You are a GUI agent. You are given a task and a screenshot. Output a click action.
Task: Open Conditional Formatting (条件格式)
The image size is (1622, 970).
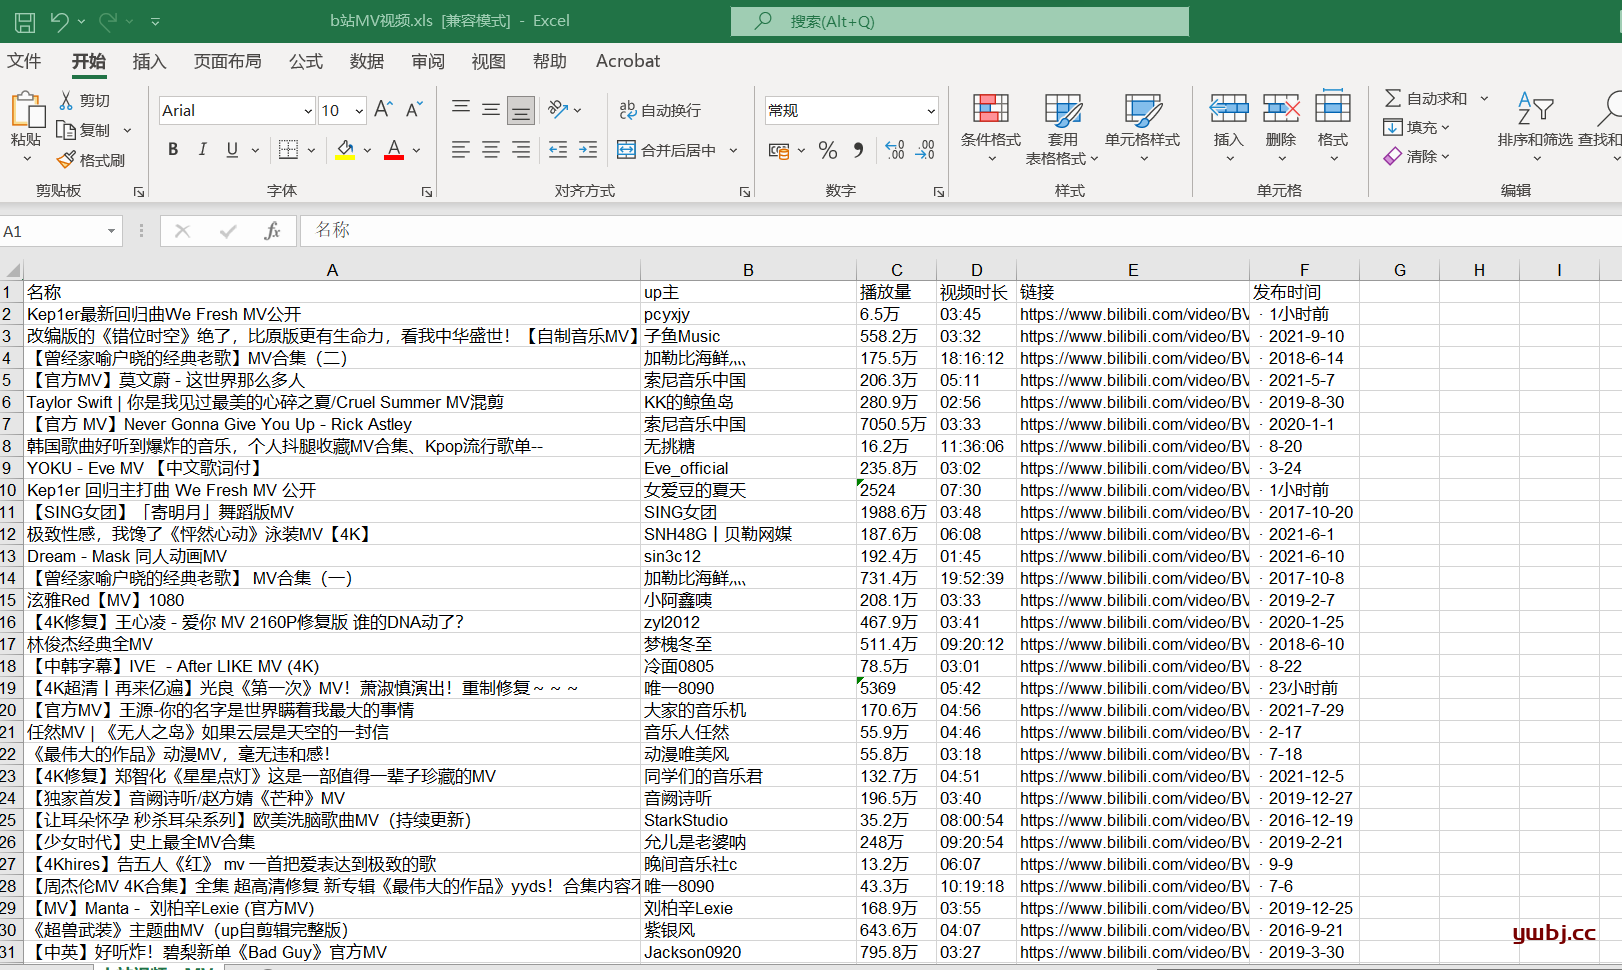point(991,128)
